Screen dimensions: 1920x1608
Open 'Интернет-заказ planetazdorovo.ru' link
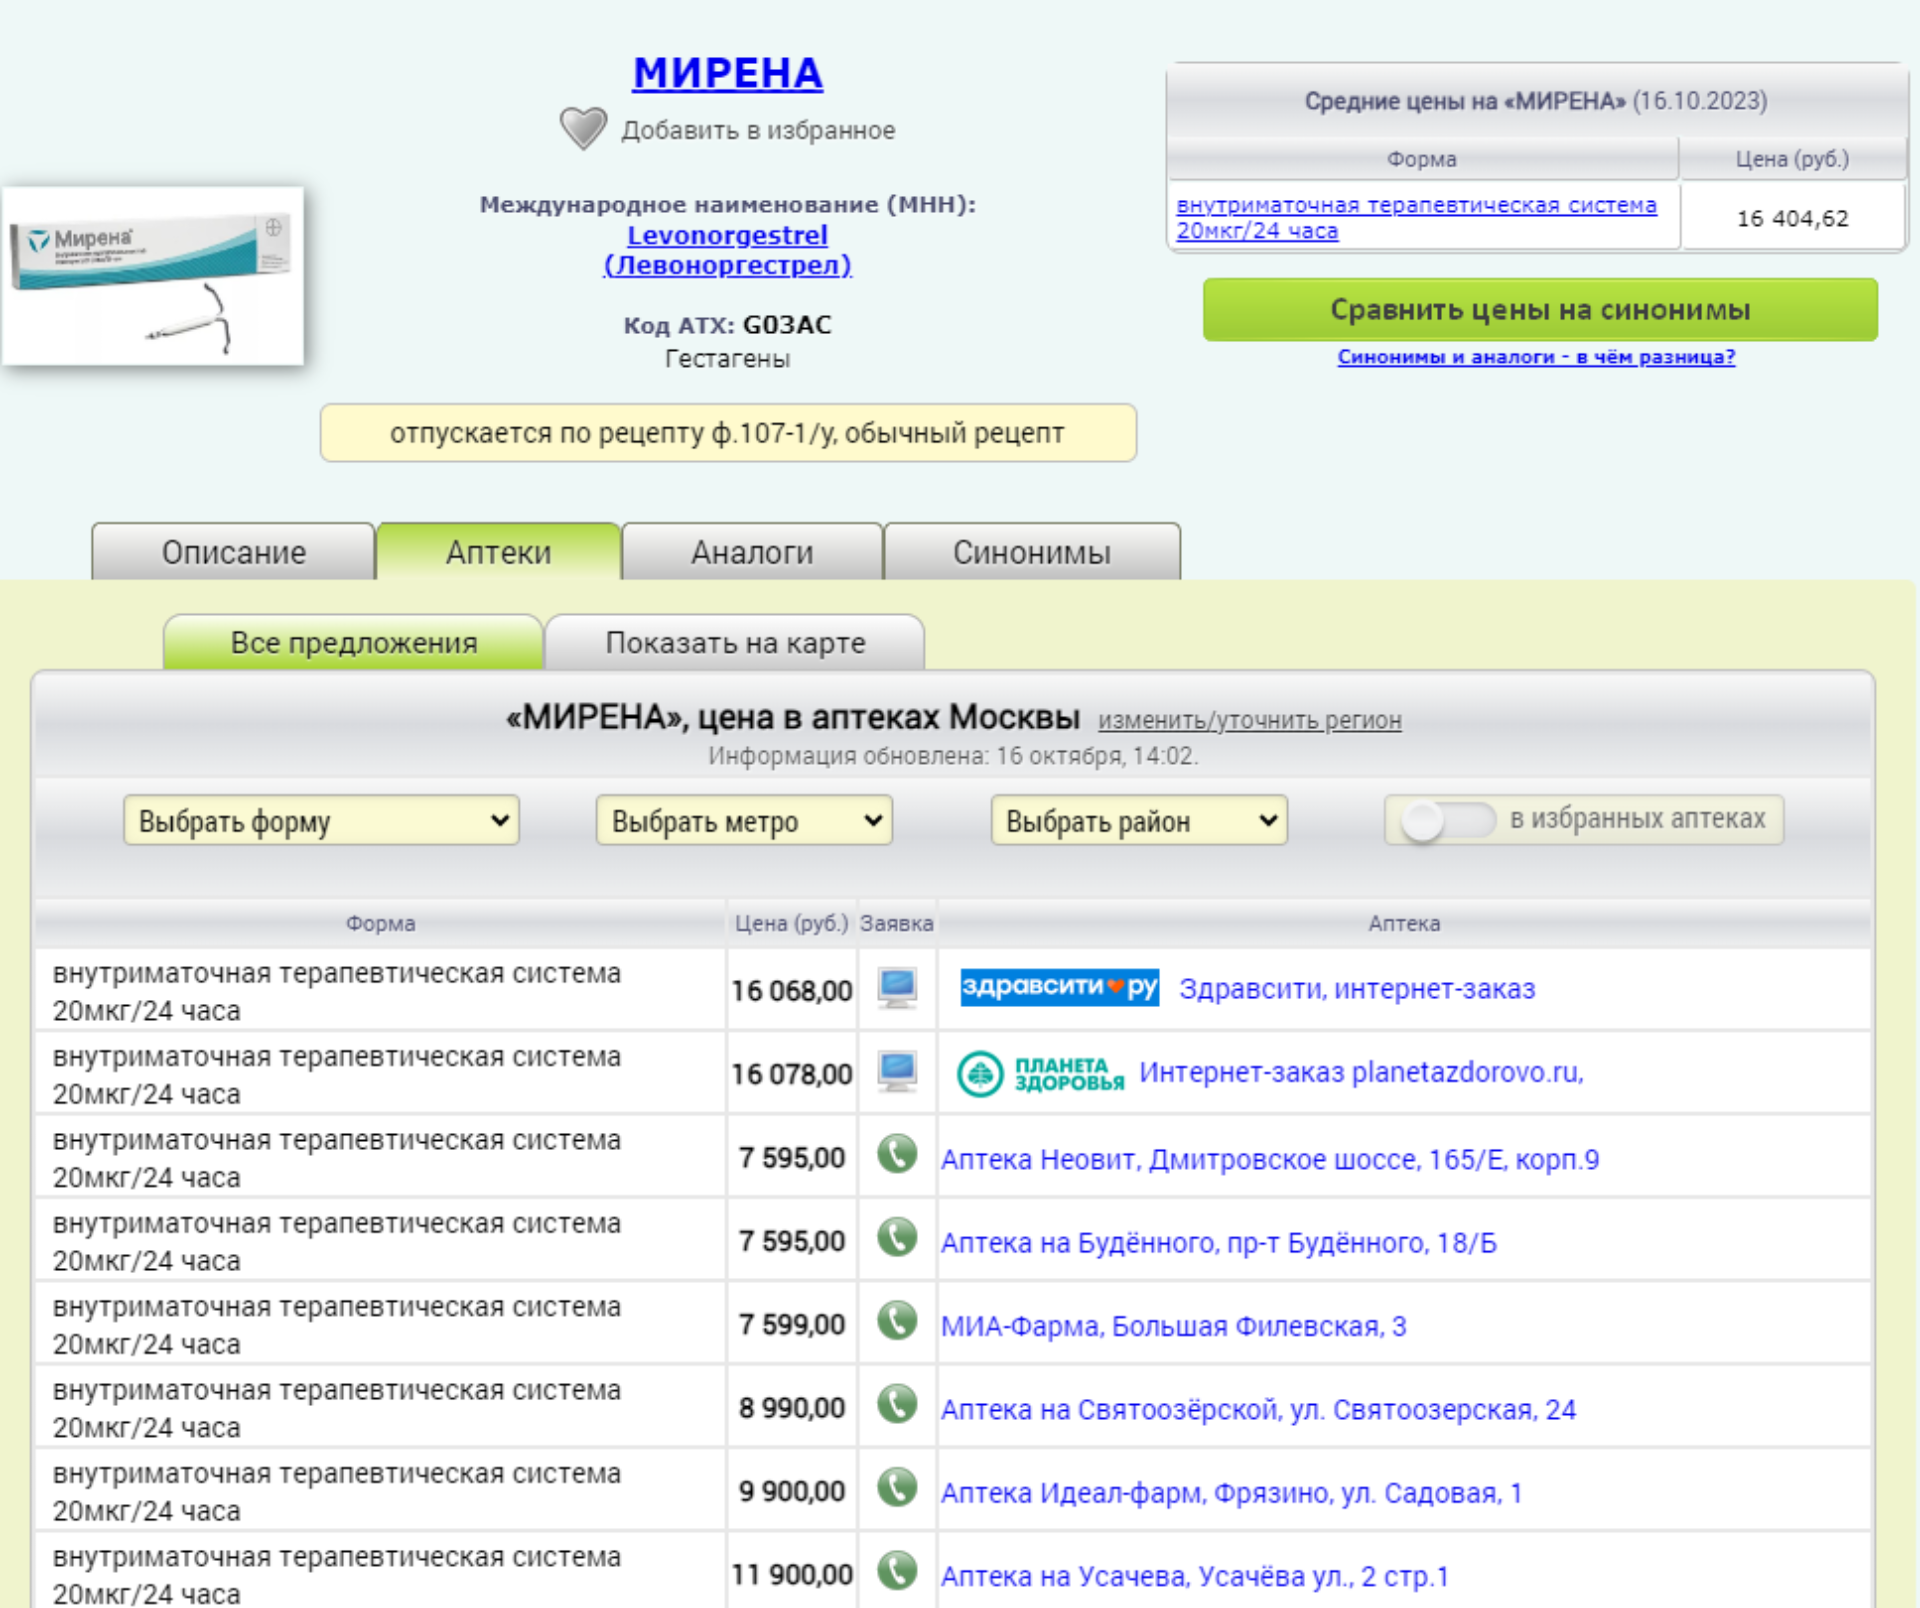(1361, 1073)
